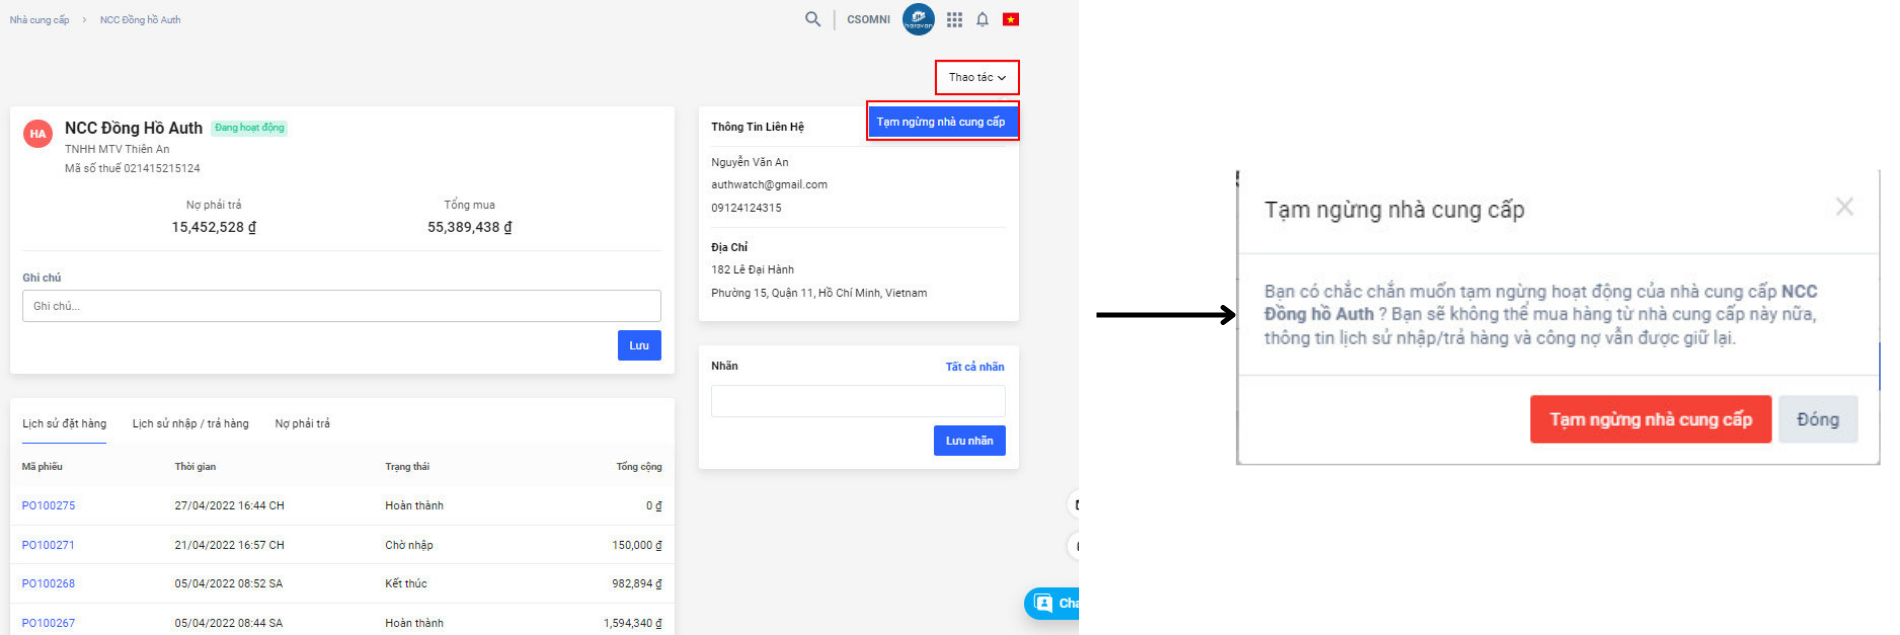1900x635 pixels.
Task: Click the authwatch@gmail.com email text
Action: (x=769, y=185)
